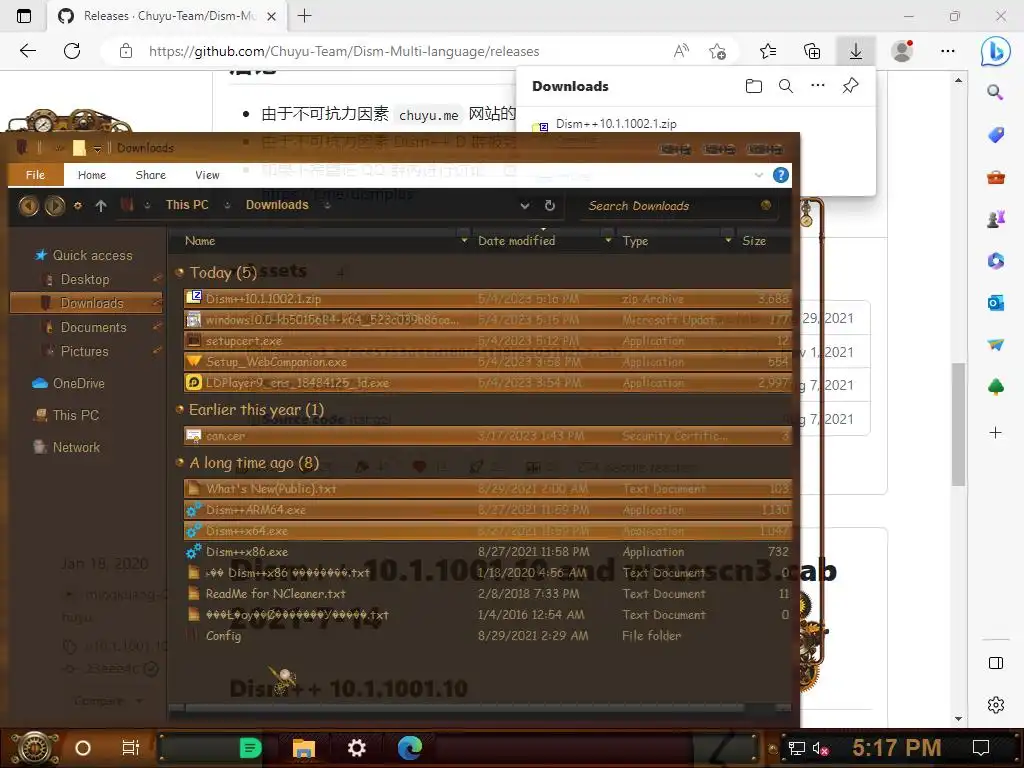Select Pictures in navigation pane
The image size is (1024, 768).
click(x=84, y=351)
